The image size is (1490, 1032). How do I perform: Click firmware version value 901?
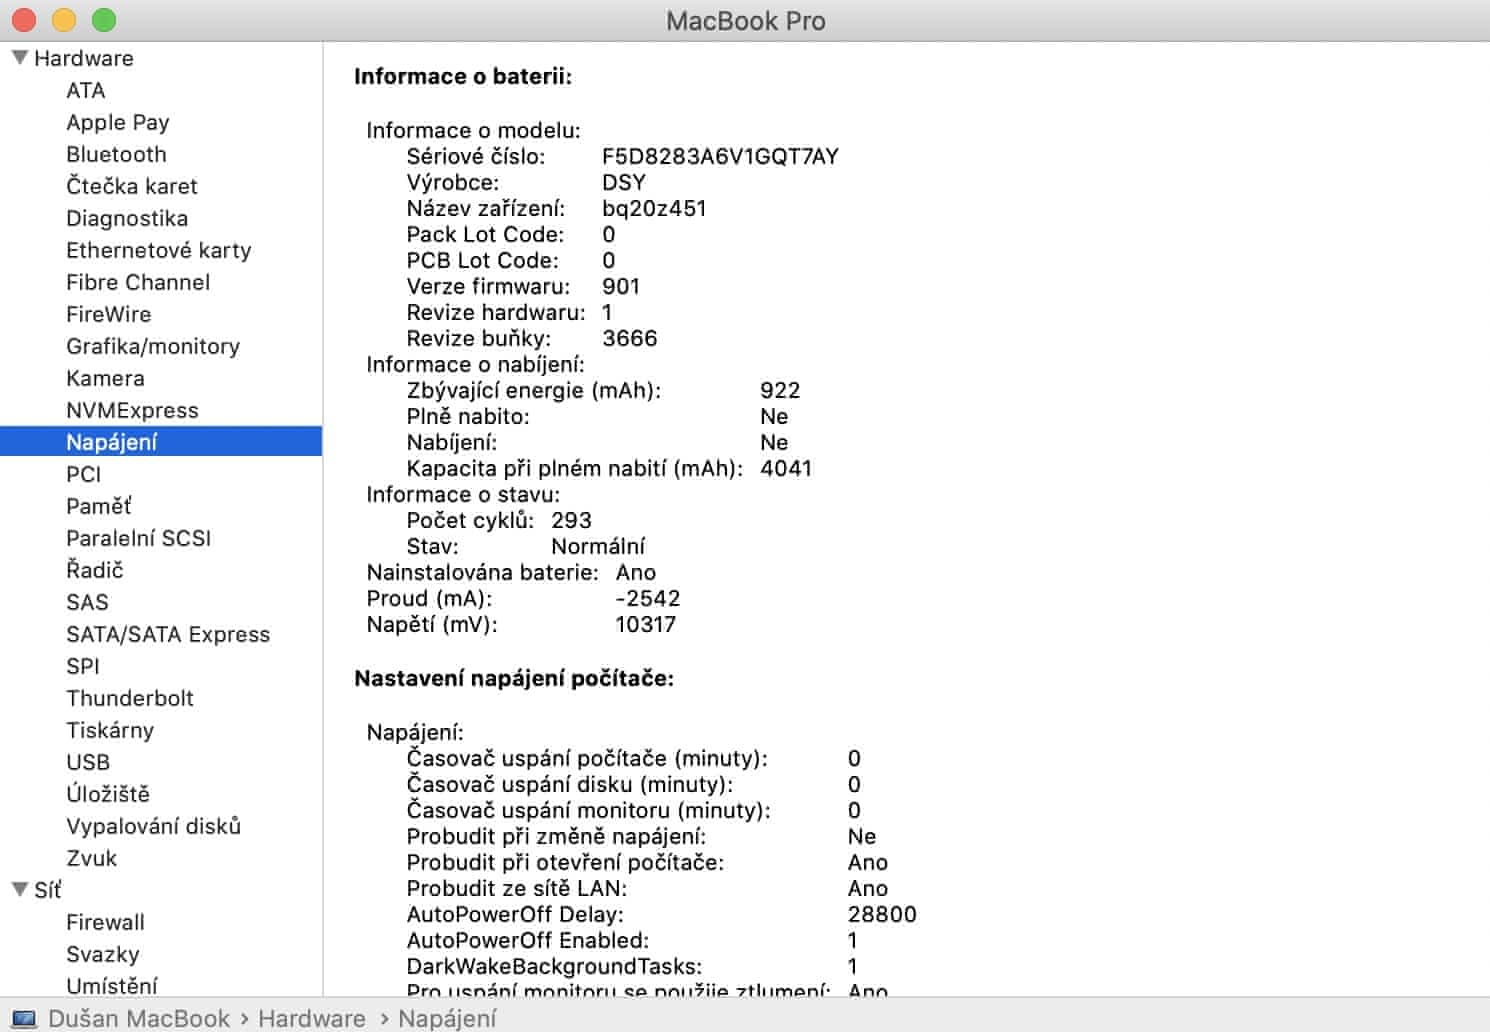621,286
